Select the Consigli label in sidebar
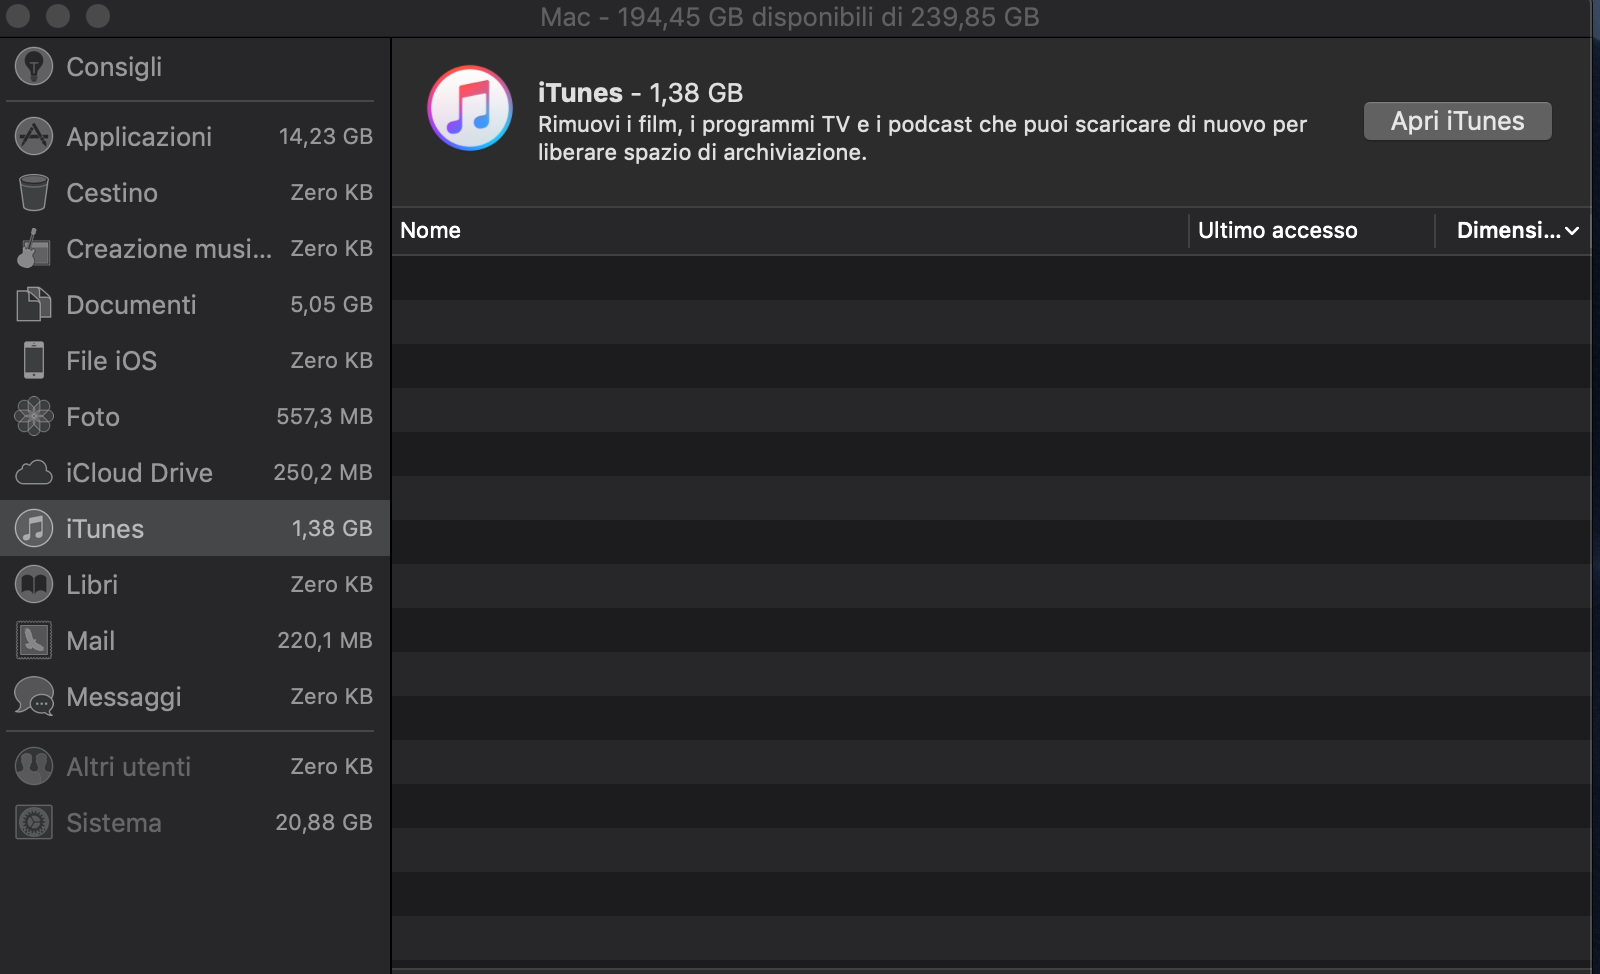Screen dimensions: 1600x974 [114, 67]
